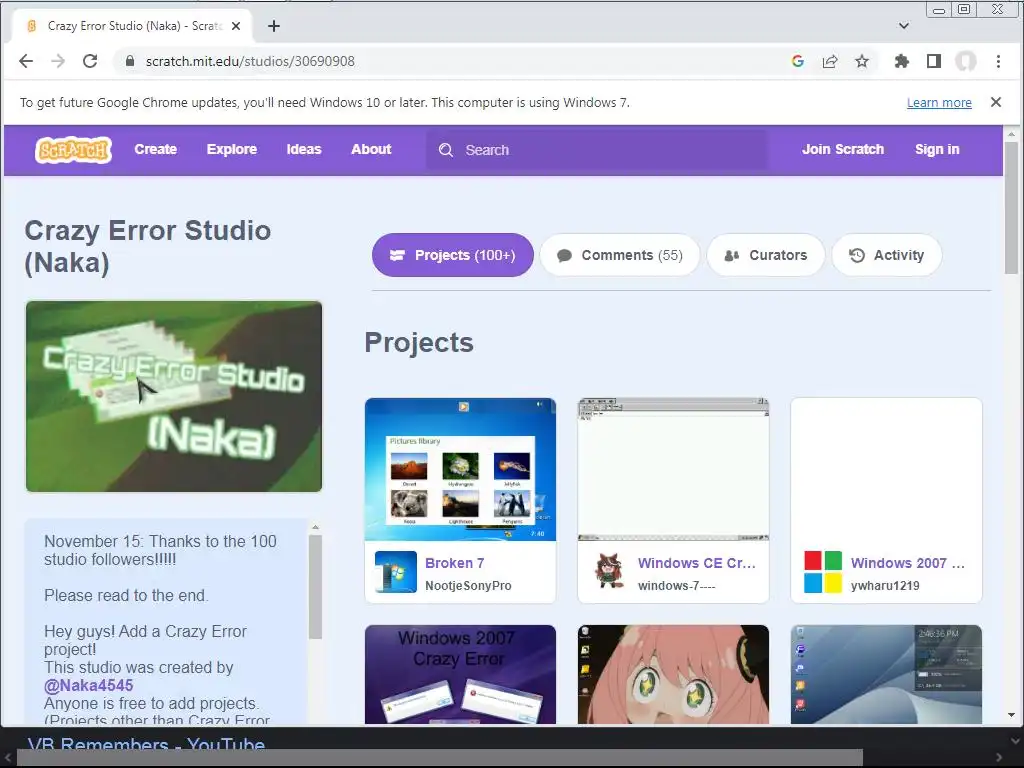Click the description box scrollbar thumb
1024x768 pixels.
(x=315, y=586)
